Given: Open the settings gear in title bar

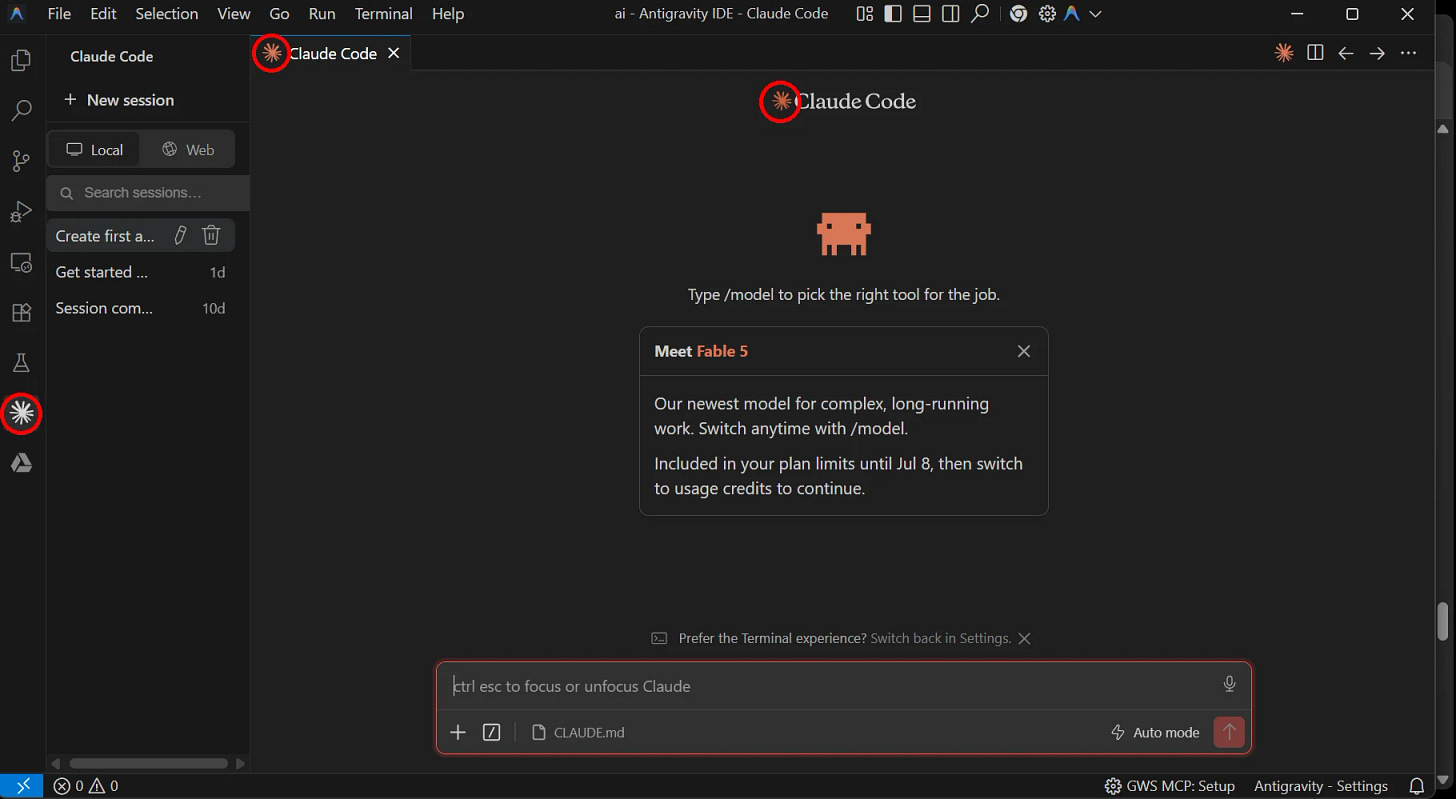Looking at the screenshot, I should [x=1047, y=14].
